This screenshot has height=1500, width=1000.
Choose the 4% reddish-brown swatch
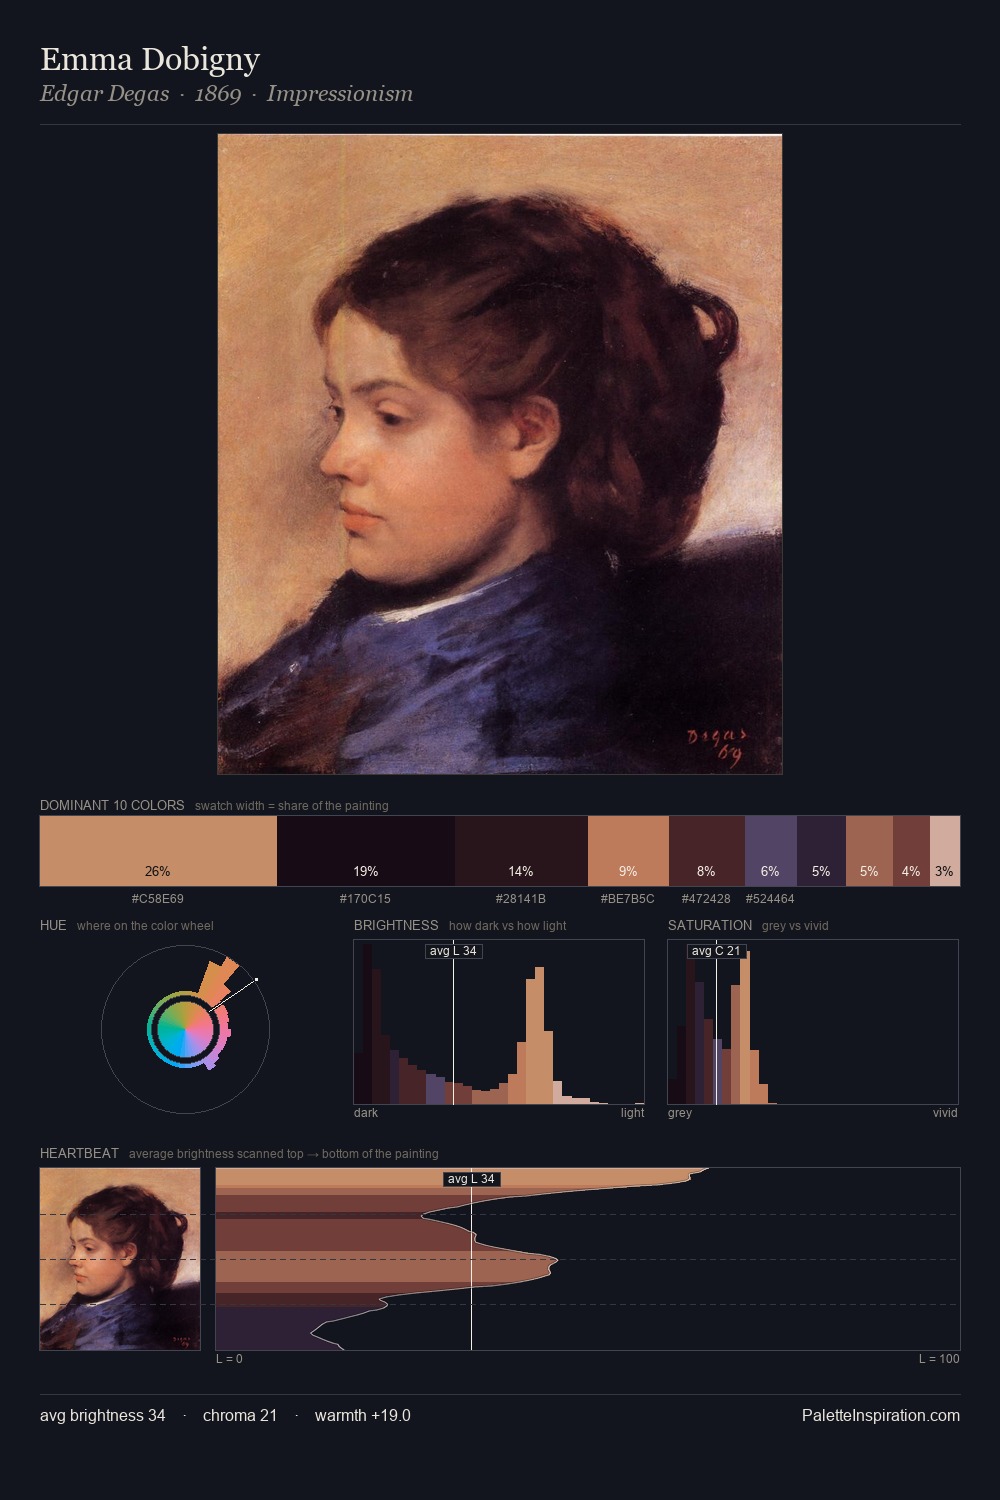pyautogui.click(x=911, y=851)
